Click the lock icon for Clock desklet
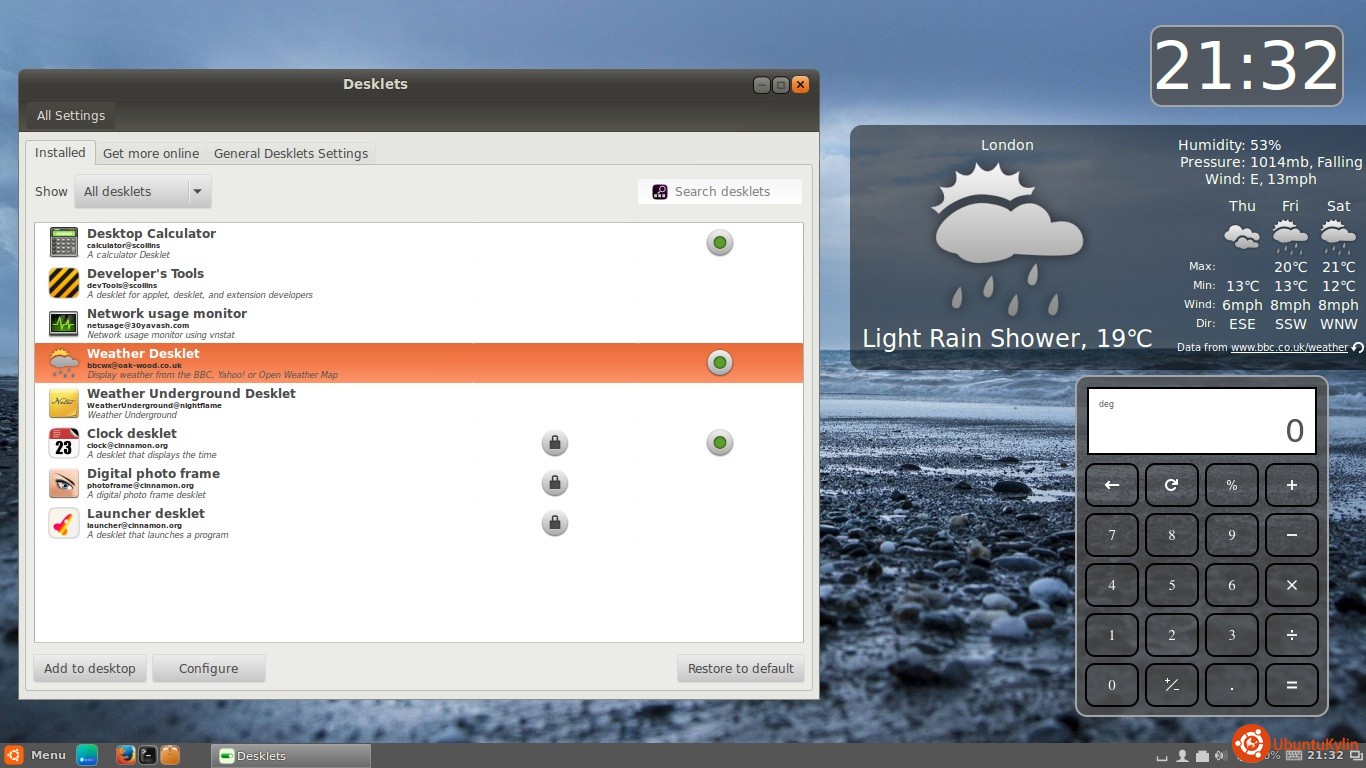Viewport: 1366px width, 768px height. (554, 443)
